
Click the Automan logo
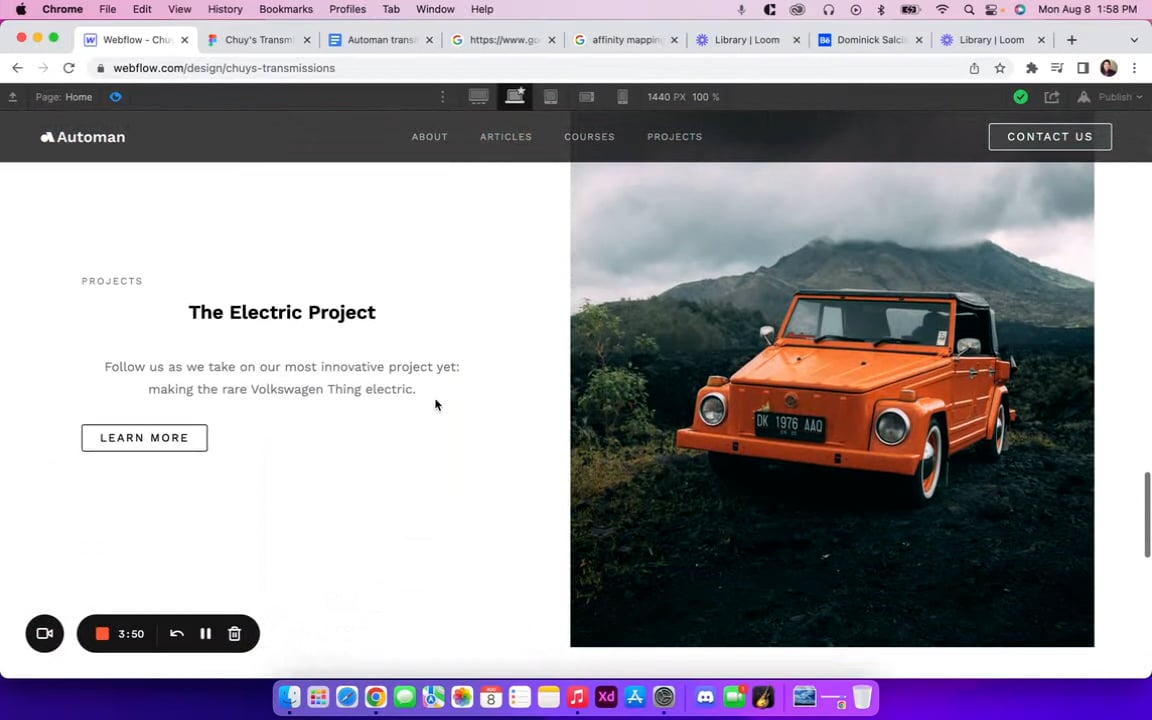point(82,137)
